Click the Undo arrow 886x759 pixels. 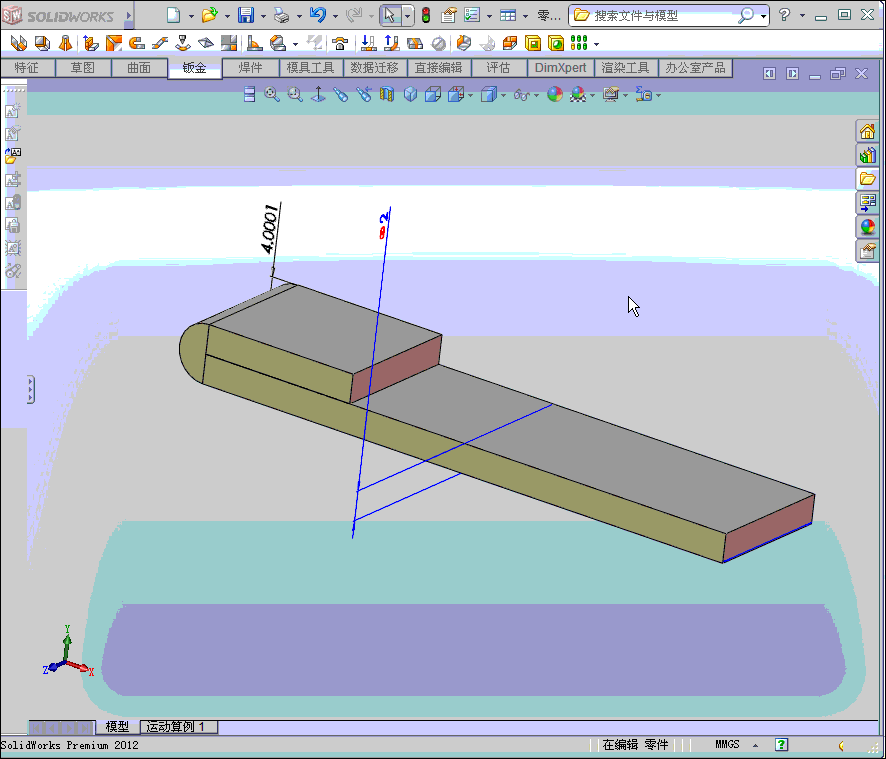coord(318,15)
